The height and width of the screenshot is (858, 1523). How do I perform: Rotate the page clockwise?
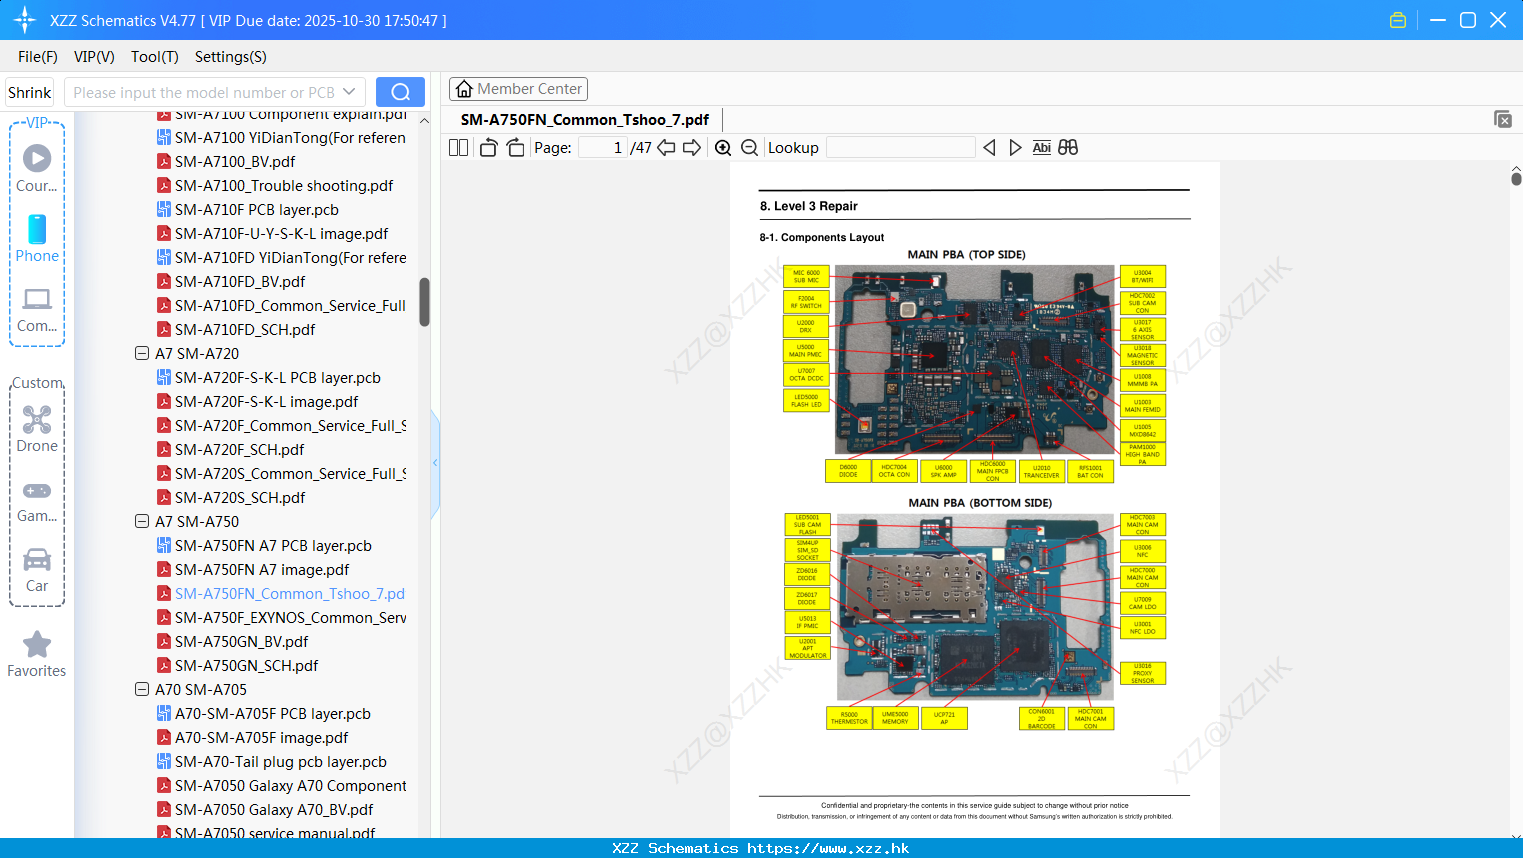[x=515, y=148]
